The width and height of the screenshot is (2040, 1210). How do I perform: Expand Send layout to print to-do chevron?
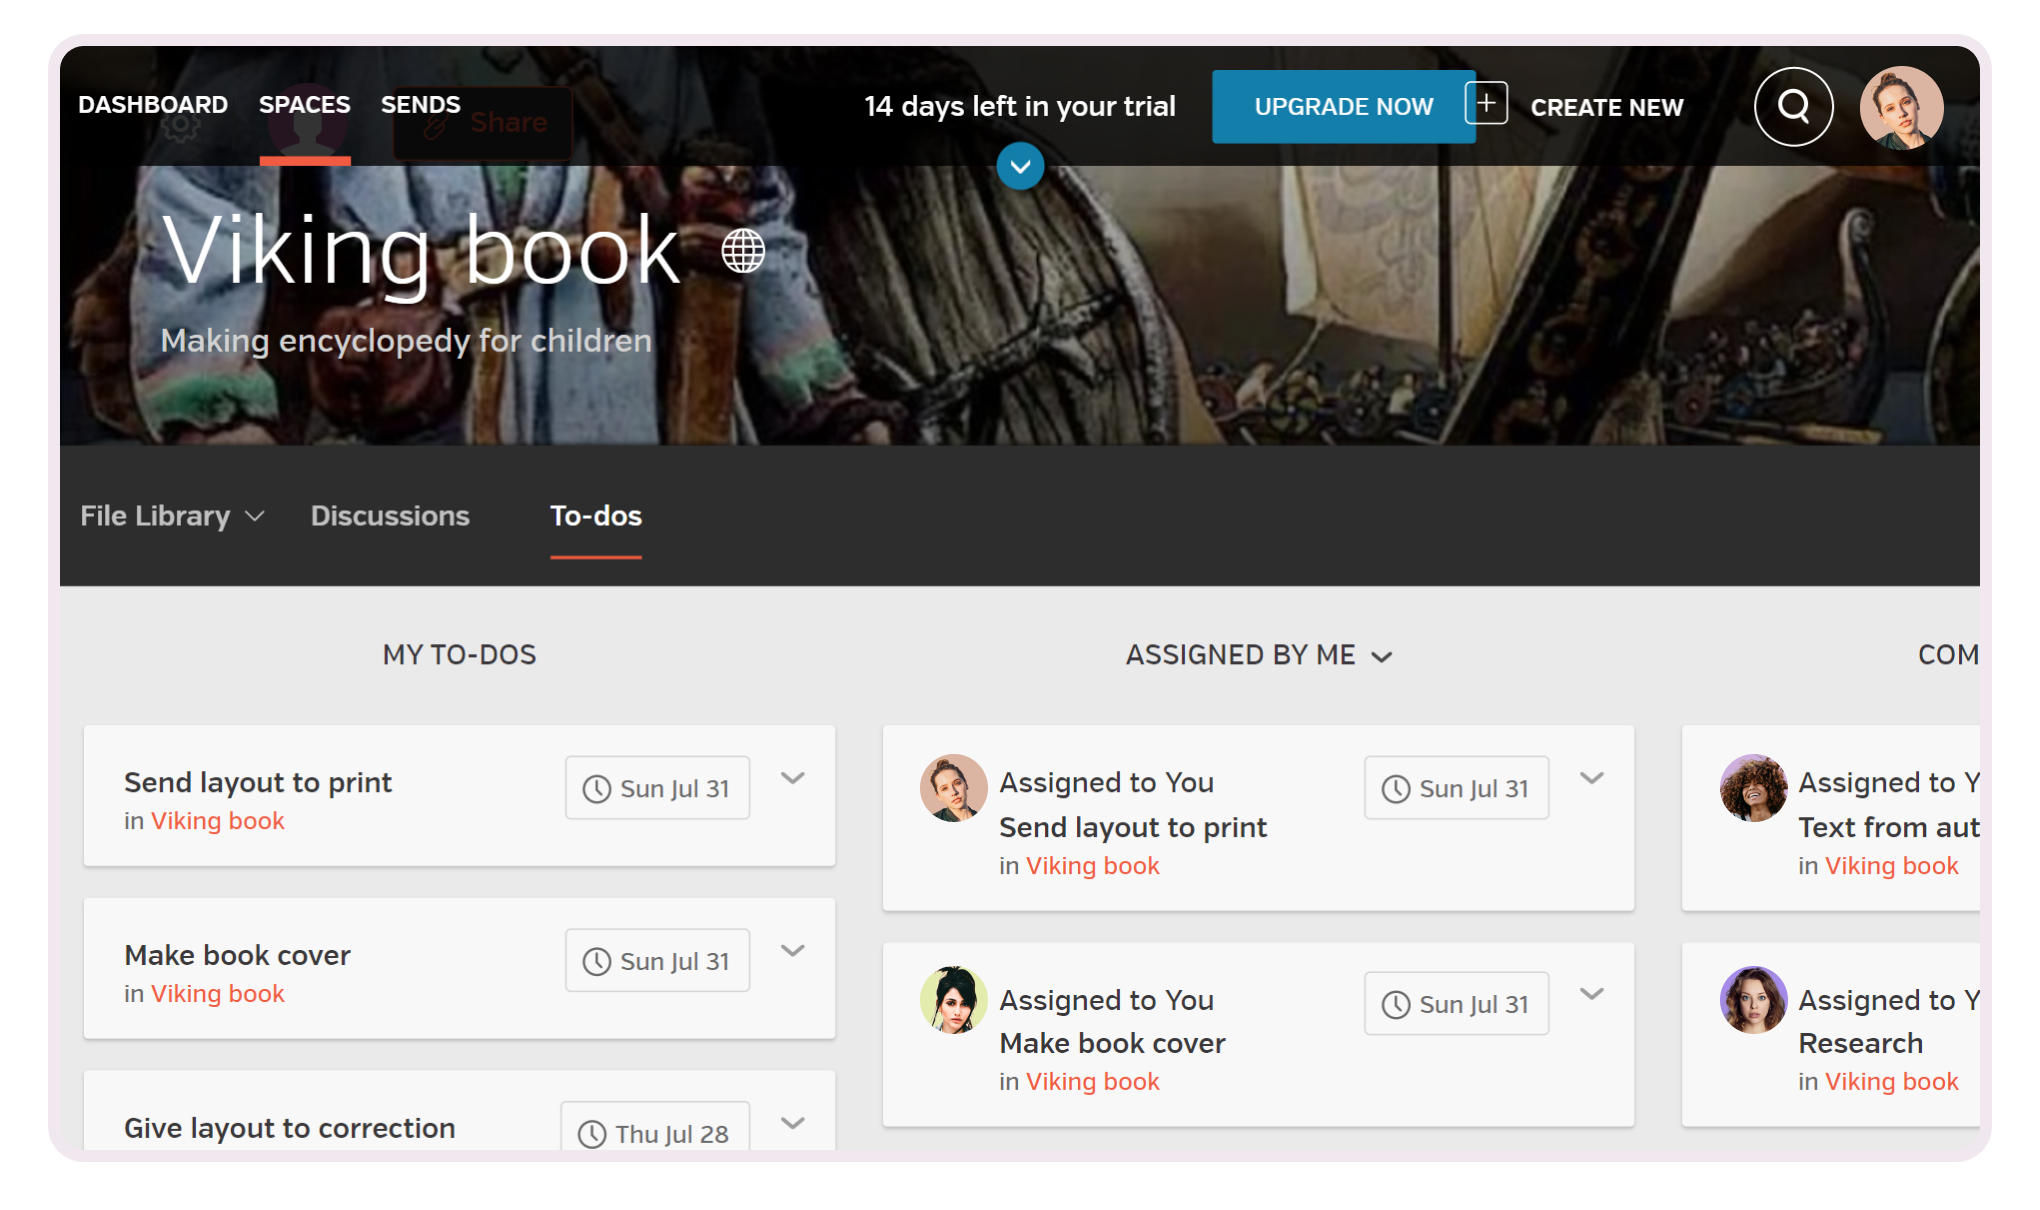793,778
